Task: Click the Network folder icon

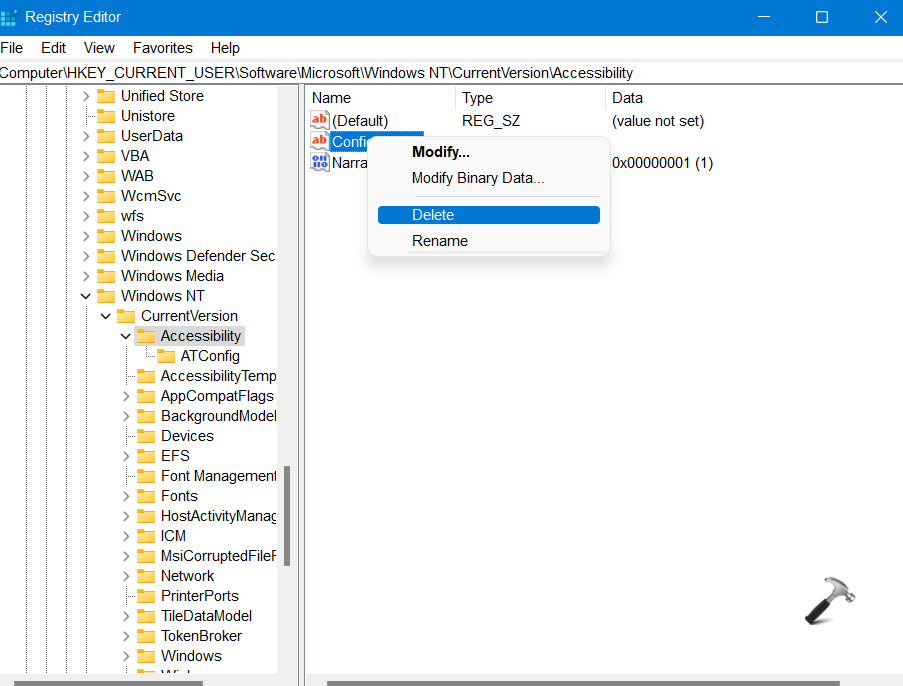Action: coord(146,576)
